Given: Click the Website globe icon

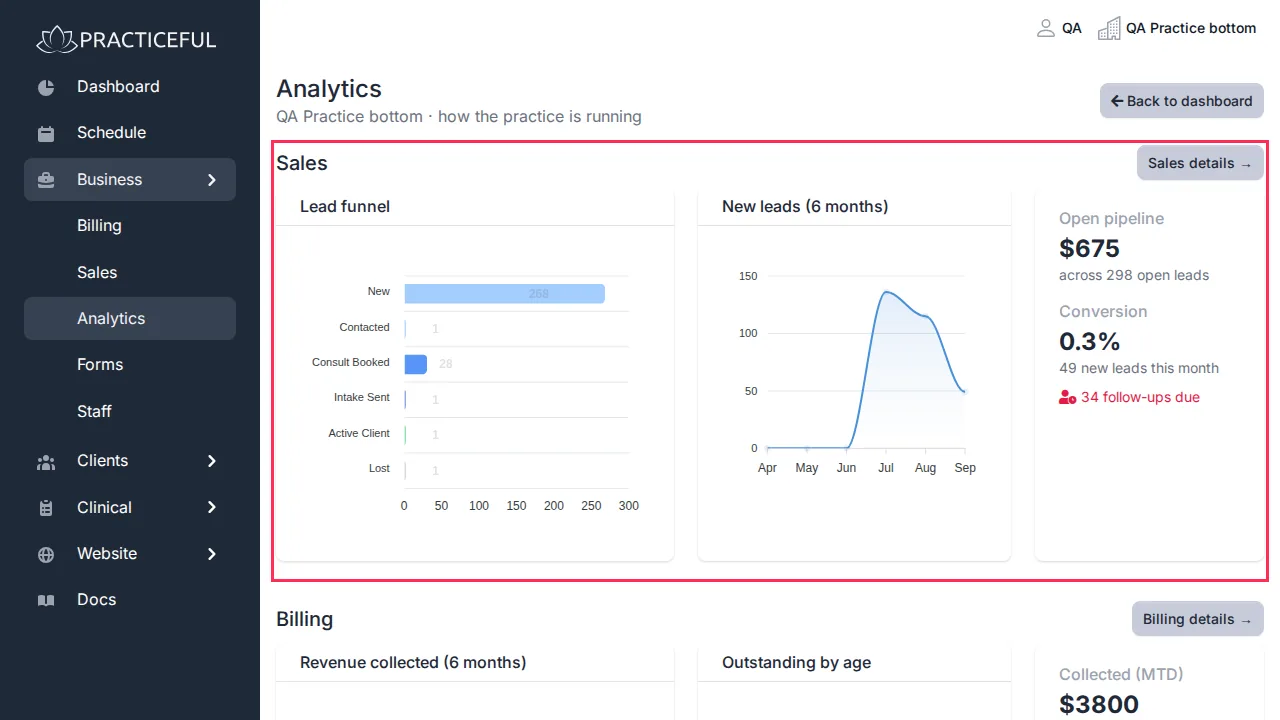Looking at the screenshot, I should 46,554.
